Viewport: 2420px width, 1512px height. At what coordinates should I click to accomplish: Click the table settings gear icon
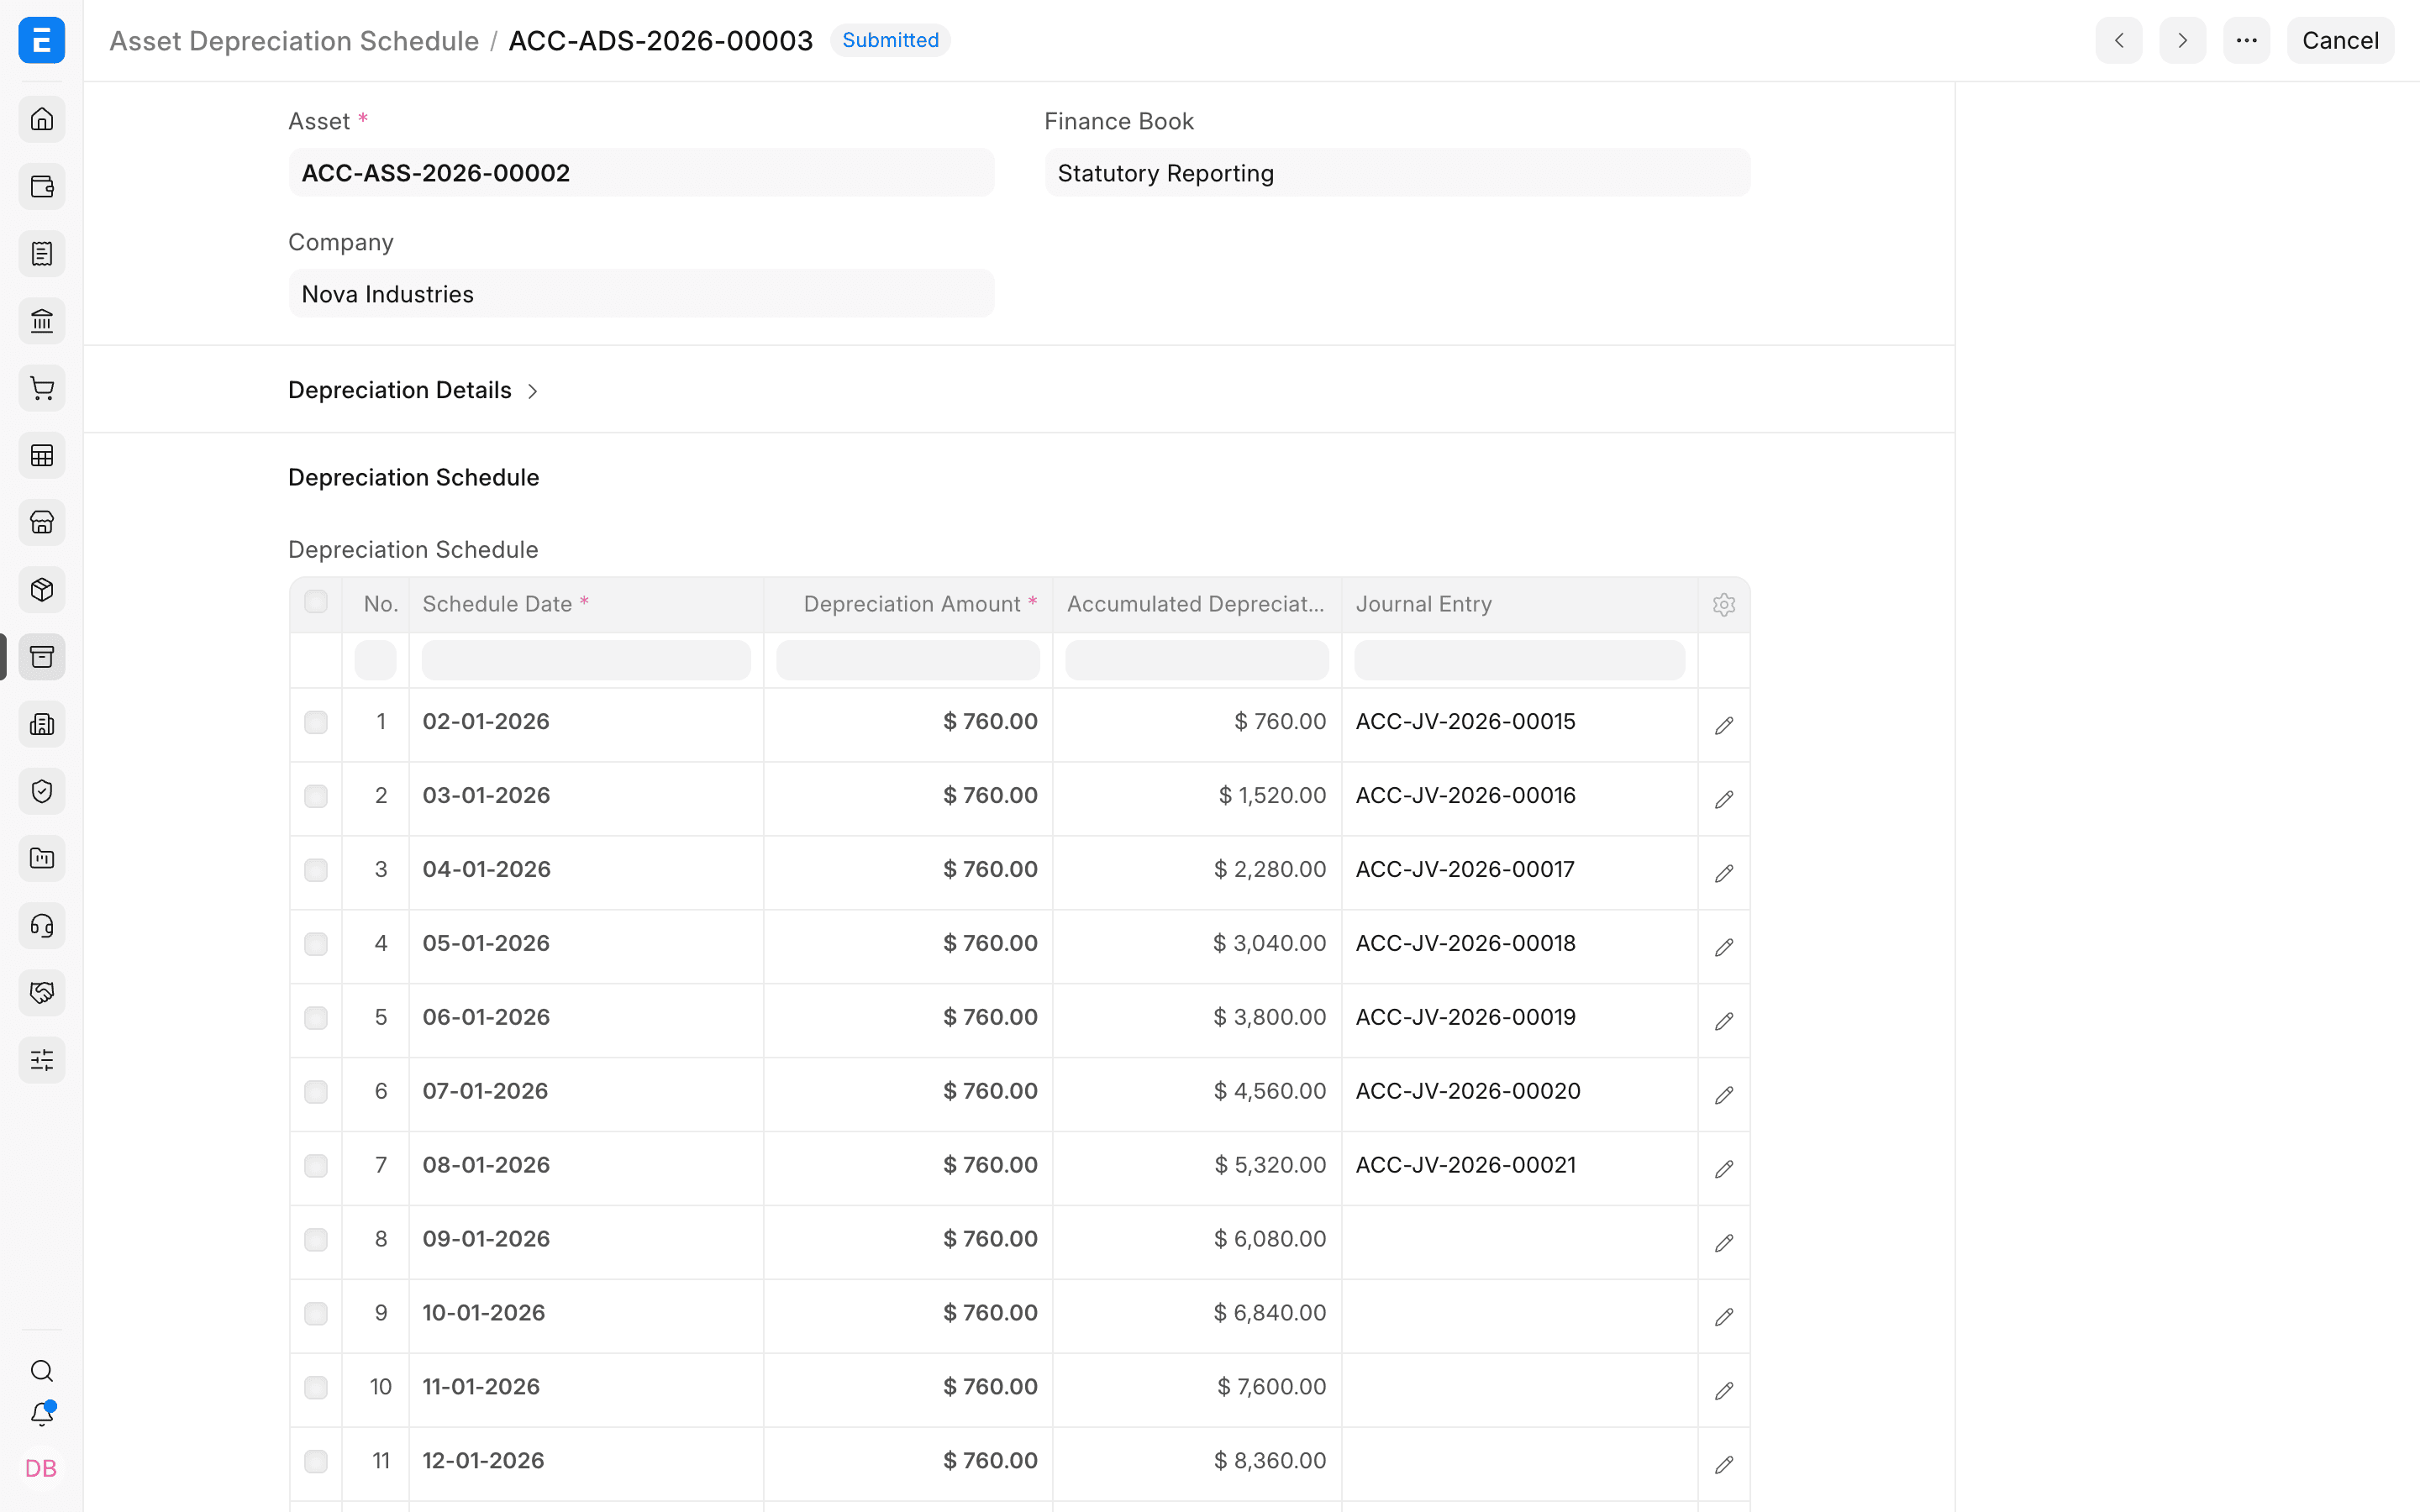1723,605
